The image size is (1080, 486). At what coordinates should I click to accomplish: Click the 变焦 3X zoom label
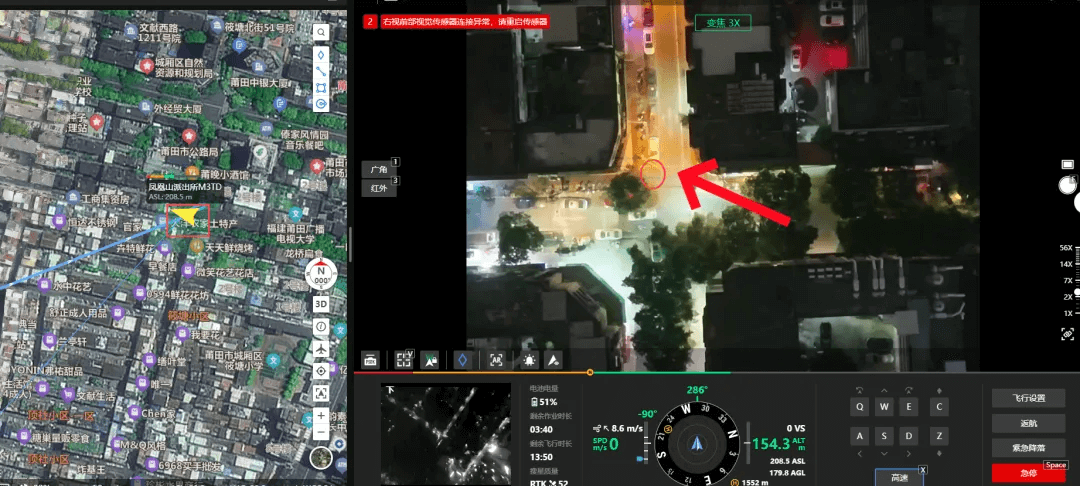(723, 23)
